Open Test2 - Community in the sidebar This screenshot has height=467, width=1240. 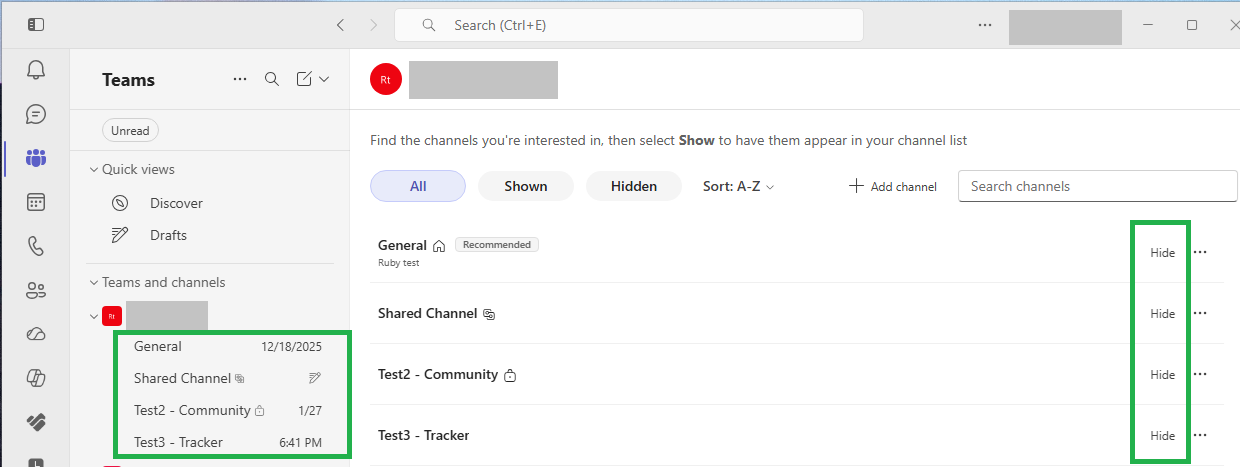click(230, 410)
